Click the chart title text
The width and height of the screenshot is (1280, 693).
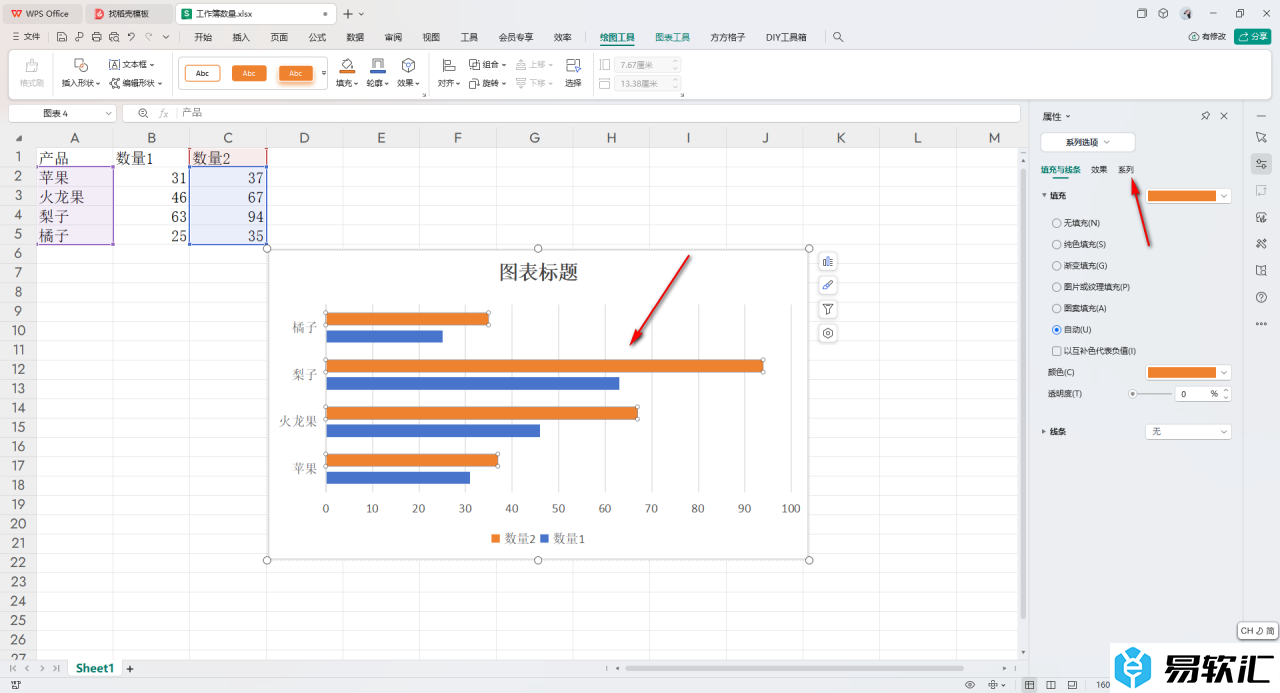click(x=539, y=272)
